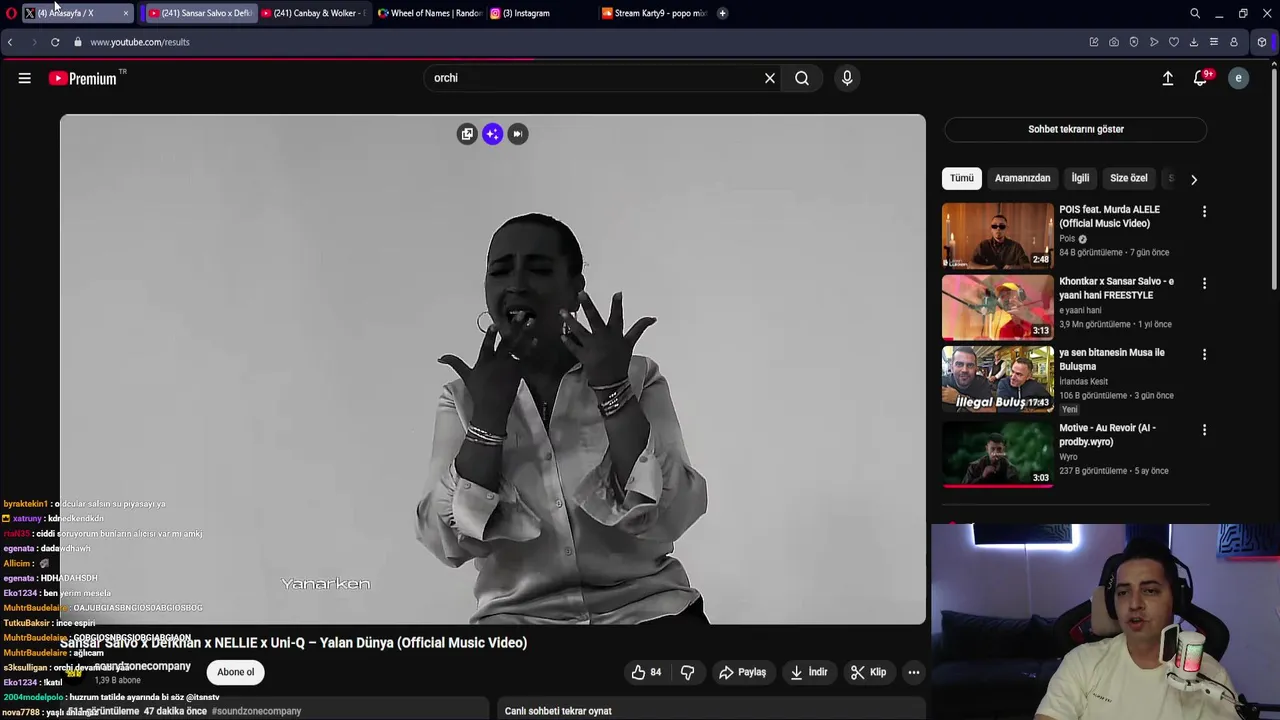Open POIS feat. Murda ALELE thumbnail
Viewport: 1280px width, 720px height.
coord(997,235)
